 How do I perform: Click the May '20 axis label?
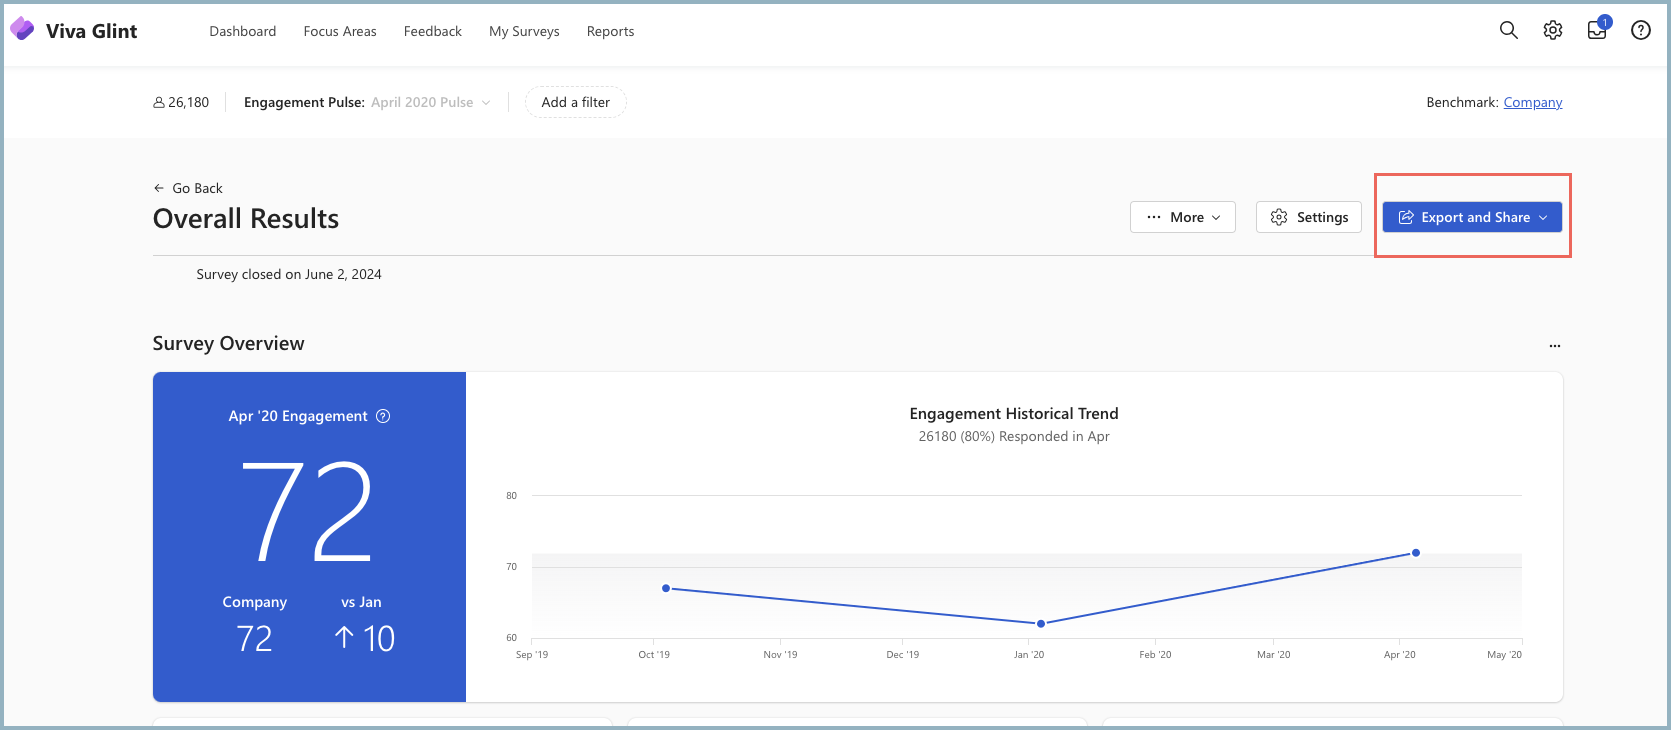(x=1505, y=655)
